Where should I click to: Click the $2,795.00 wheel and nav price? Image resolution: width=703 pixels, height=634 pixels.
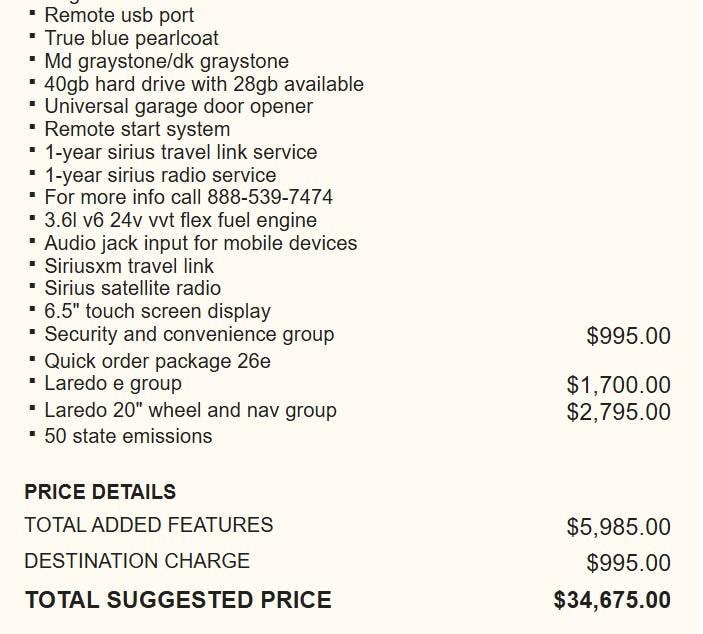coord(618,412)
